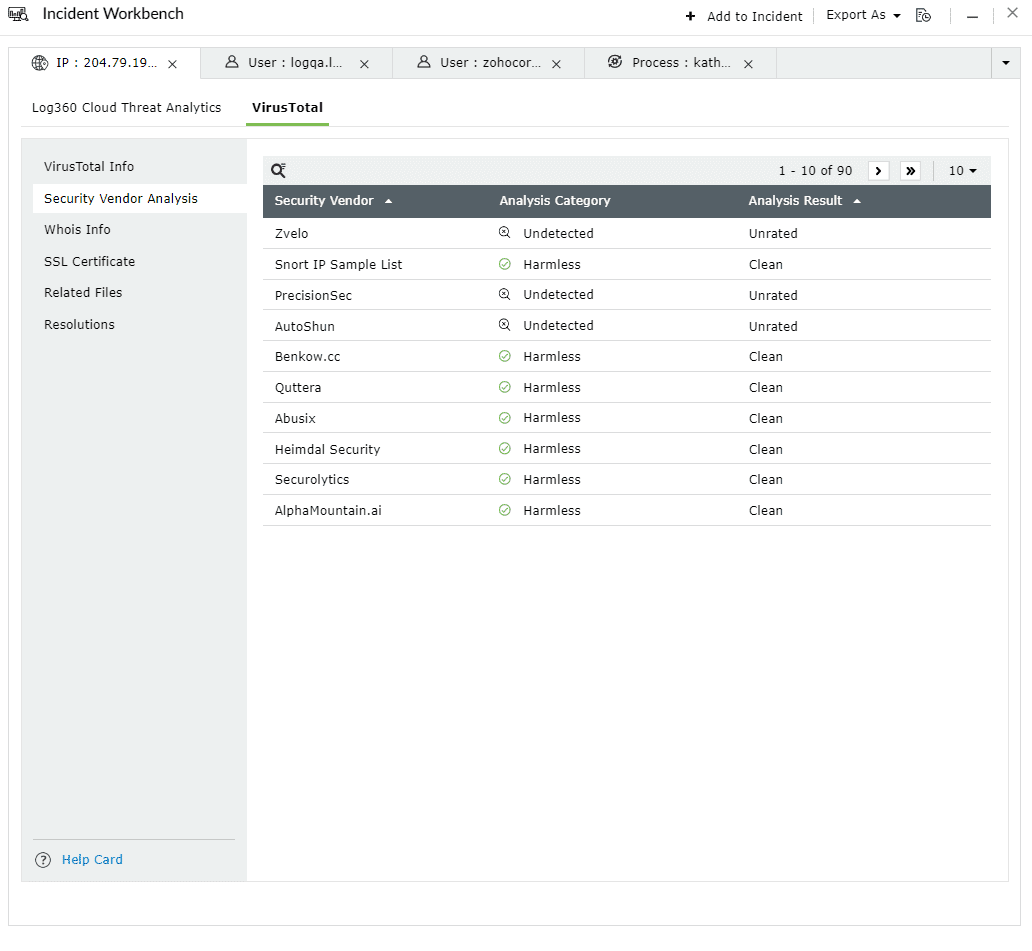Image resolution: width=1032 pixels, height=951 pixels.
Task: Close the User zohocor tab
Action: point(556,64)
